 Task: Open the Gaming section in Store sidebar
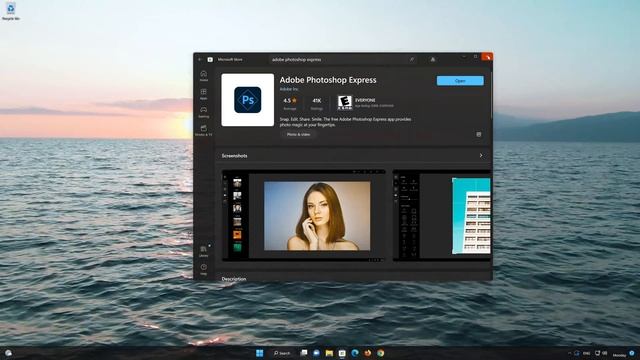click(x=203, y=112)
